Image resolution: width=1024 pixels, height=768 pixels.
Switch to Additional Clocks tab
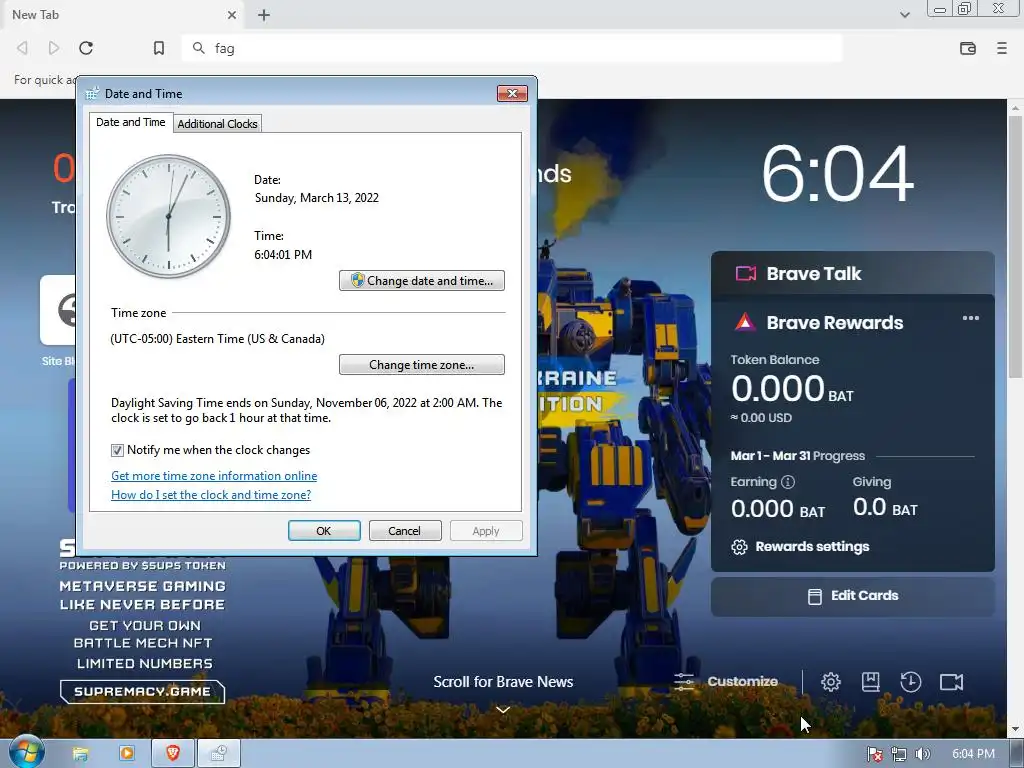[x=217, y=123]
